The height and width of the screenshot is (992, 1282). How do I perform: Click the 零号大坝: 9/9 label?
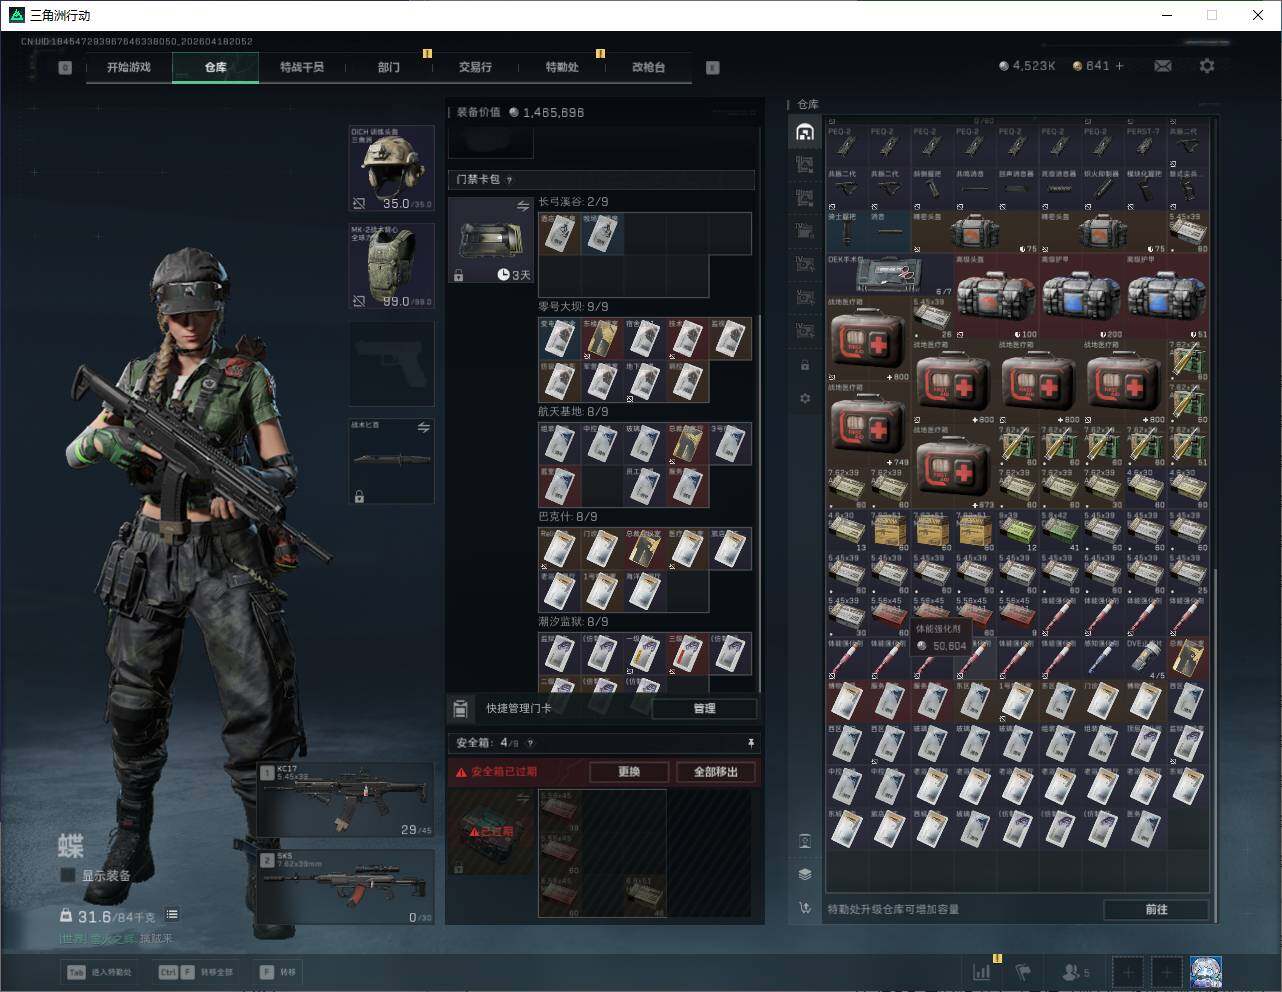pos(573,307)
